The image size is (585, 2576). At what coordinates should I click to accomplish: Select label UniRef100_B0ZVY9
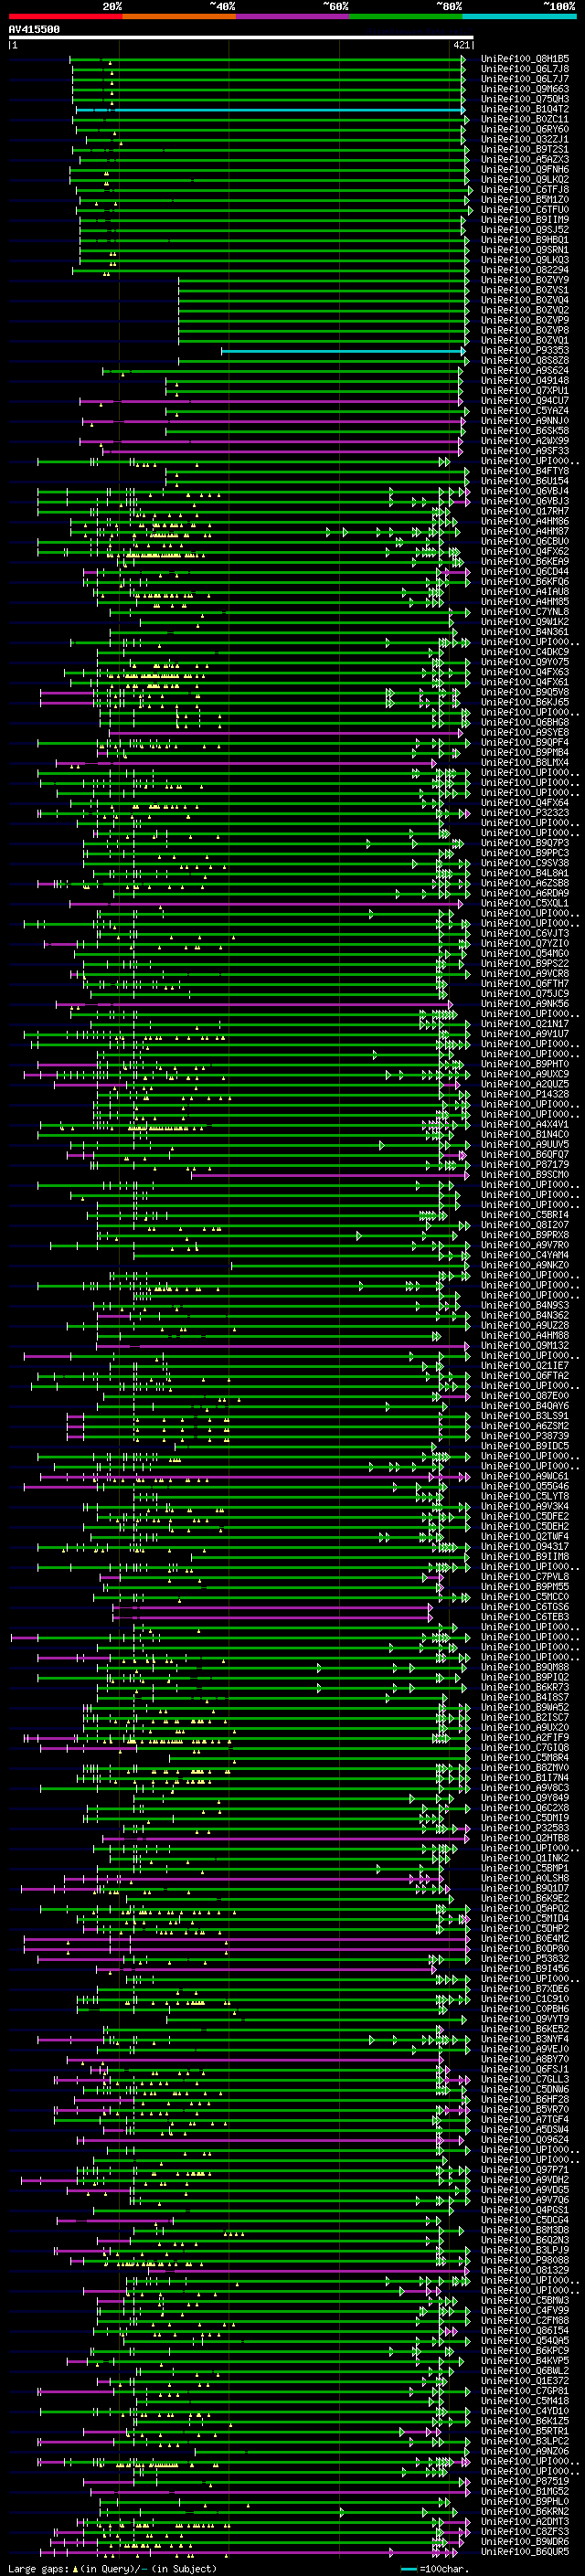click(525, 280)
